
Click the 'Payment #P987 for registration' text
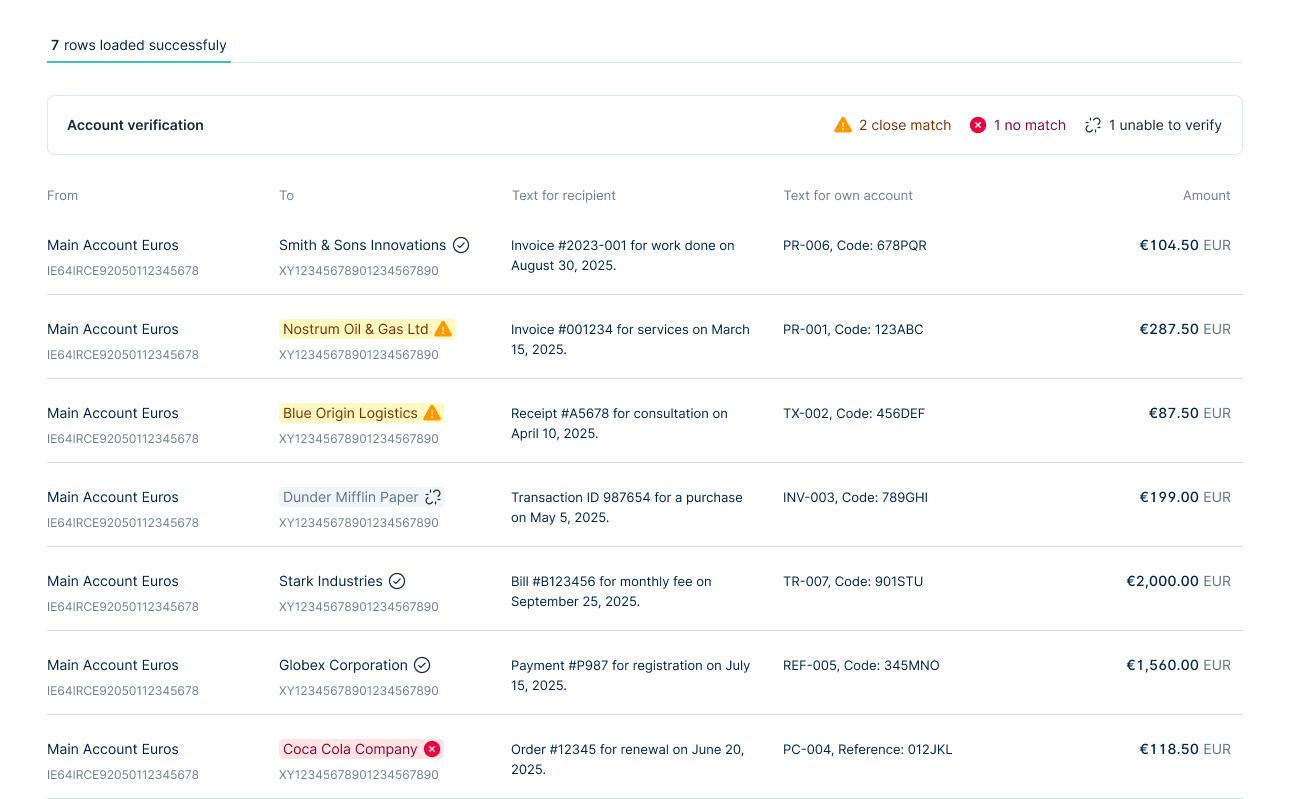pyautogui.click(x=630, y=675)
